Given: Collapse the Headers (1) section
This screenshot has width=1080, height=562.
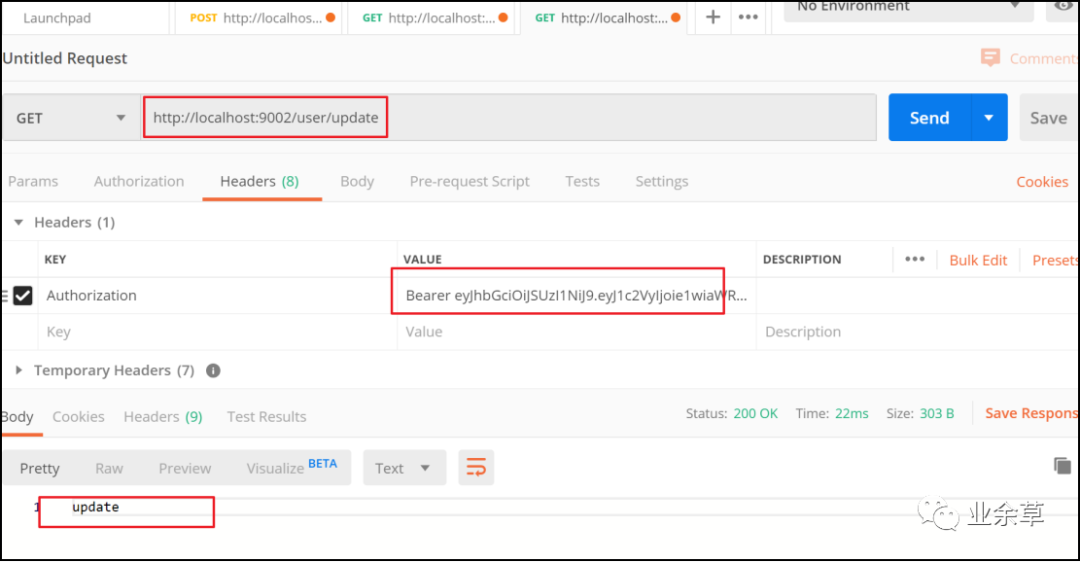Looking at the screenshot, I should (x=19, y=222).
